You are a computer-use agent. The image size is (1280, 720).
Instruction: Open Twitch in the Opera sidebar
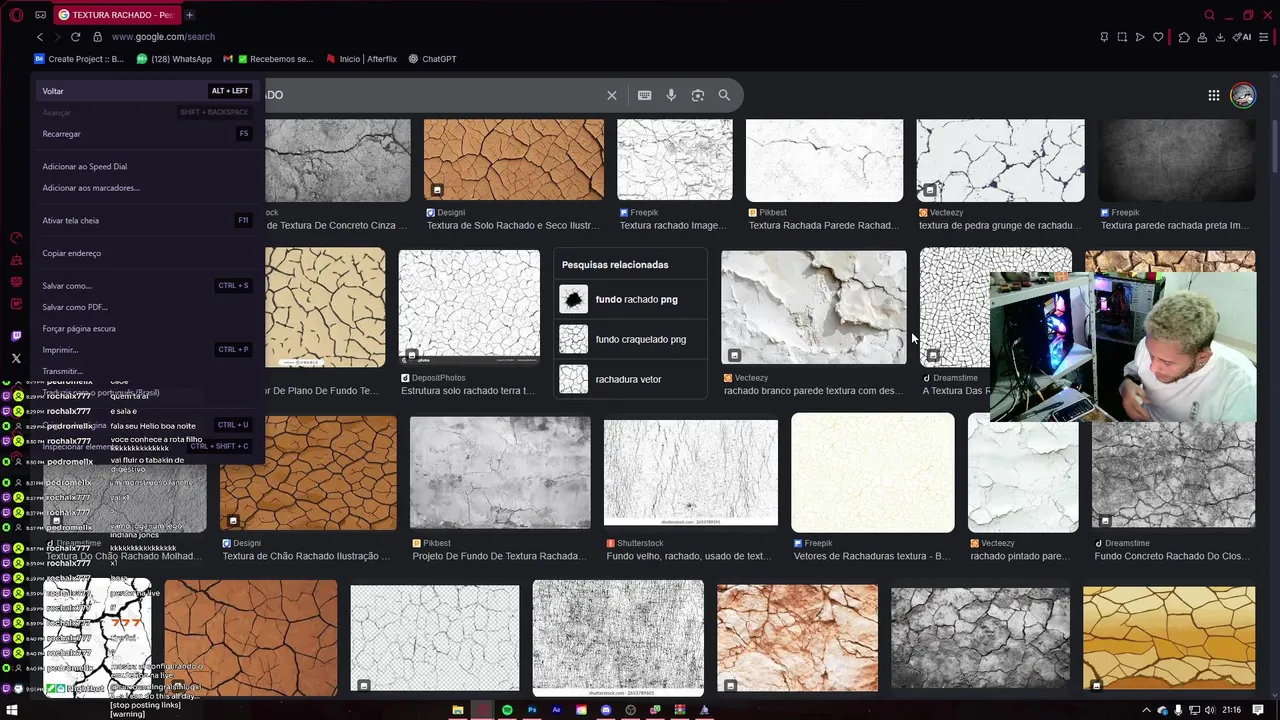pos(16,337)
